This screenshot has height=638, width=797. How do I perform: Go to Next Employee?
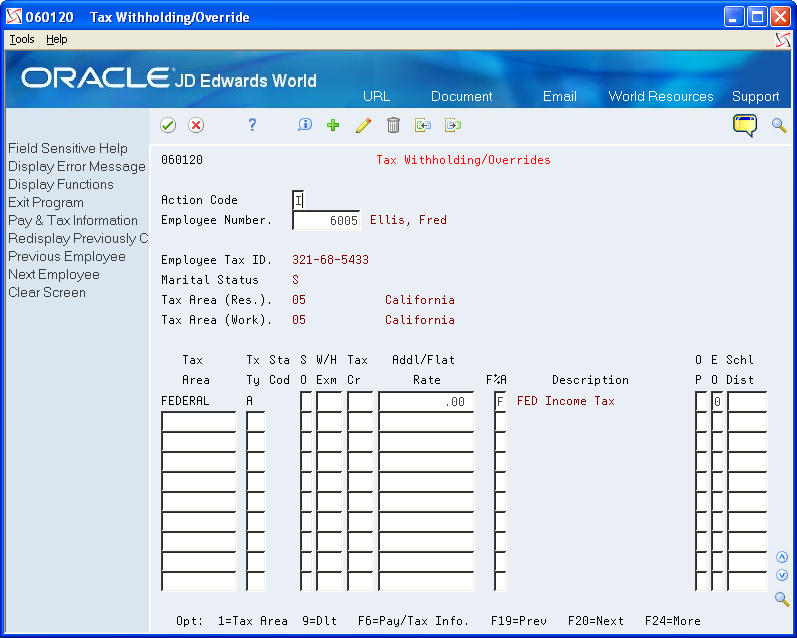(x=53, y=275)
